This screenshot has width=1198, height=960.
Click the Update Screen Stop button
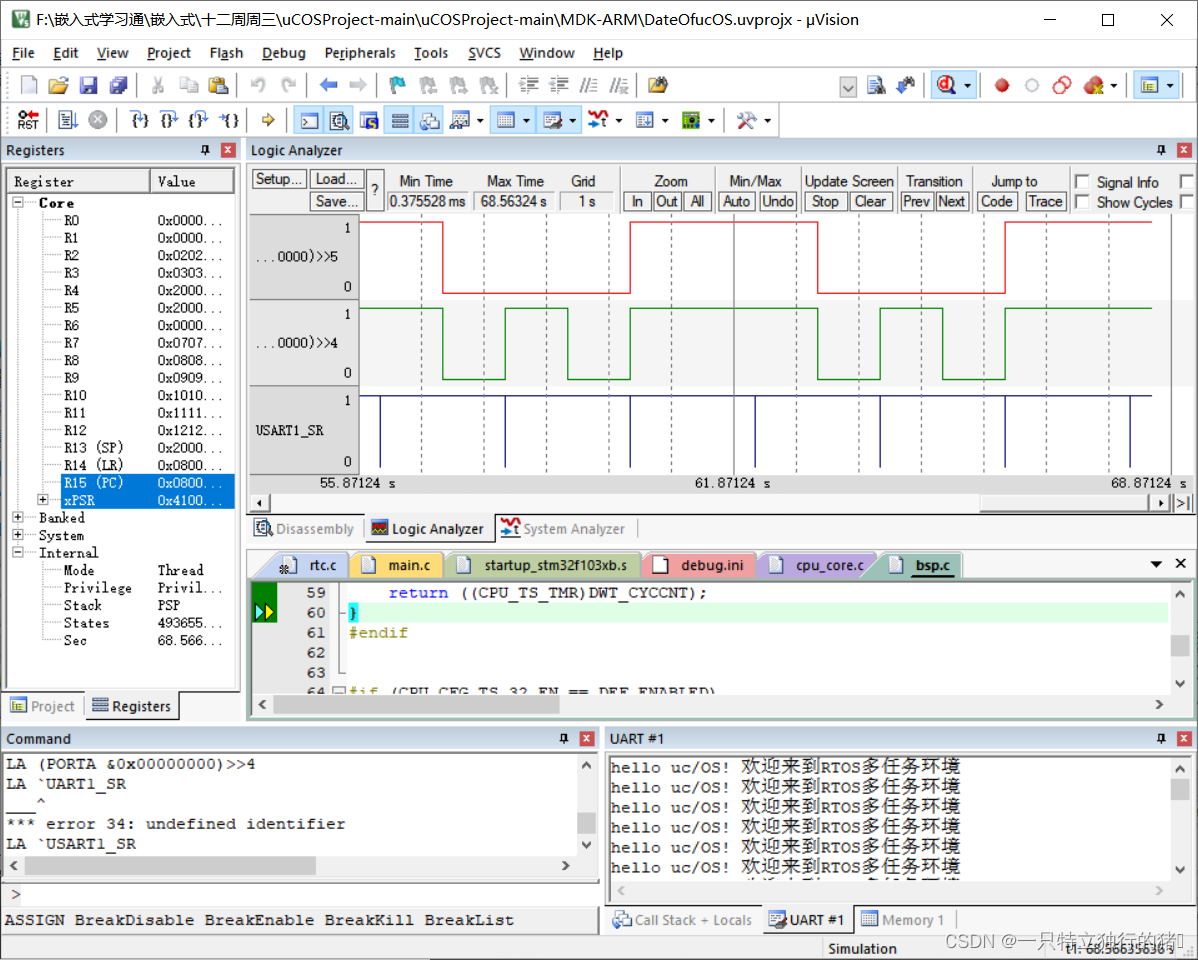coord(825,201)
